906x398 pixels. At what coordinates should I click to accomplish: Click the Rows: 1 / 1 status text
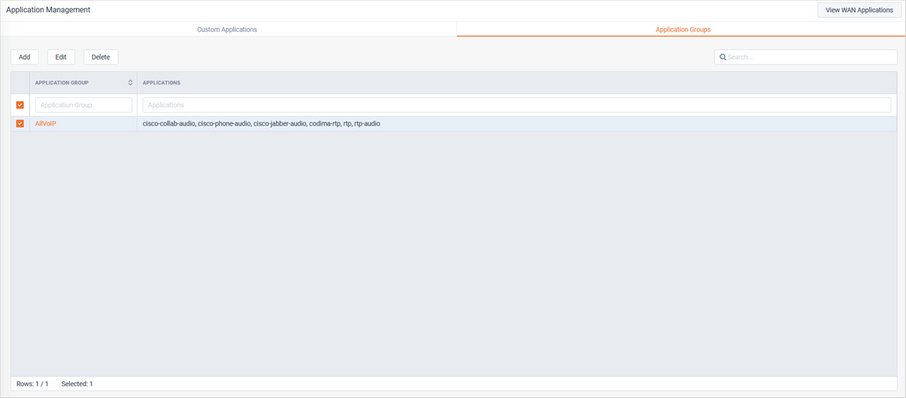32,384
